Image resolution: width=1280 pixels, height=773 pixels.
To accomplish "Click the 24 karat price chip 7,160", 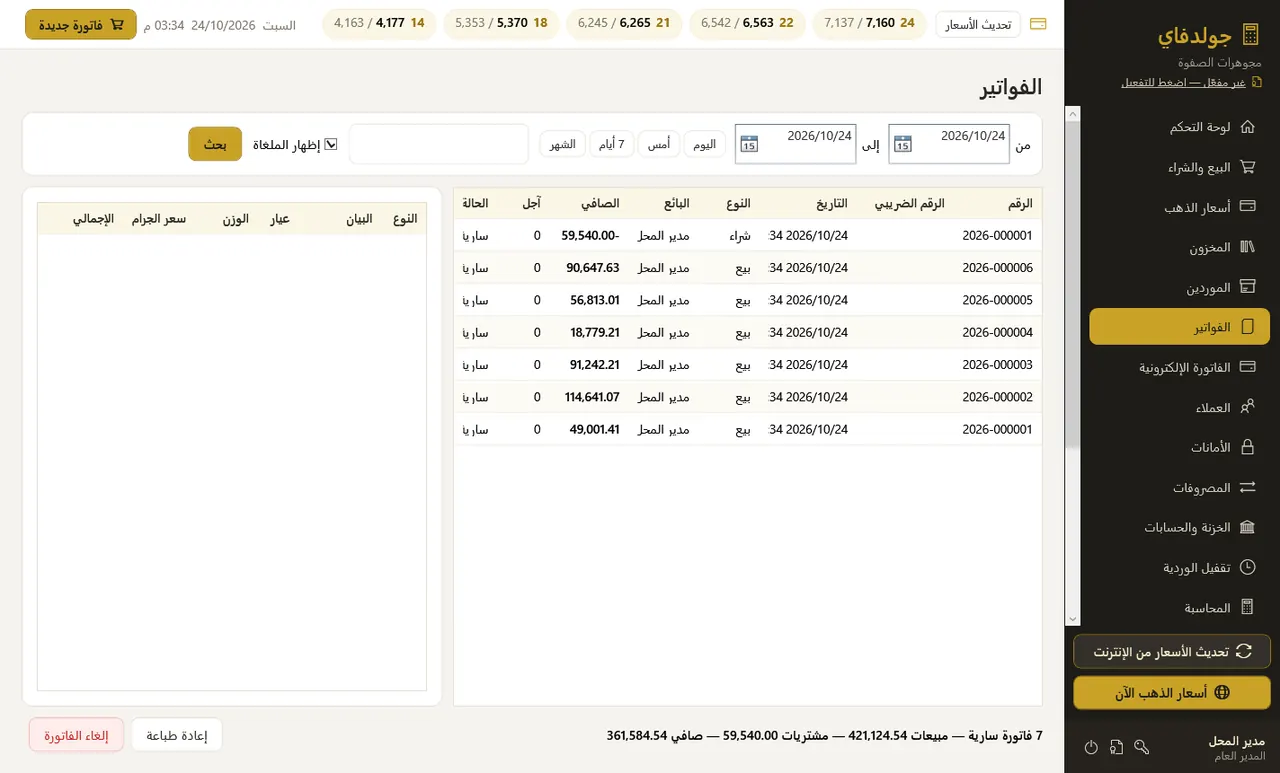I will point(869,23).
